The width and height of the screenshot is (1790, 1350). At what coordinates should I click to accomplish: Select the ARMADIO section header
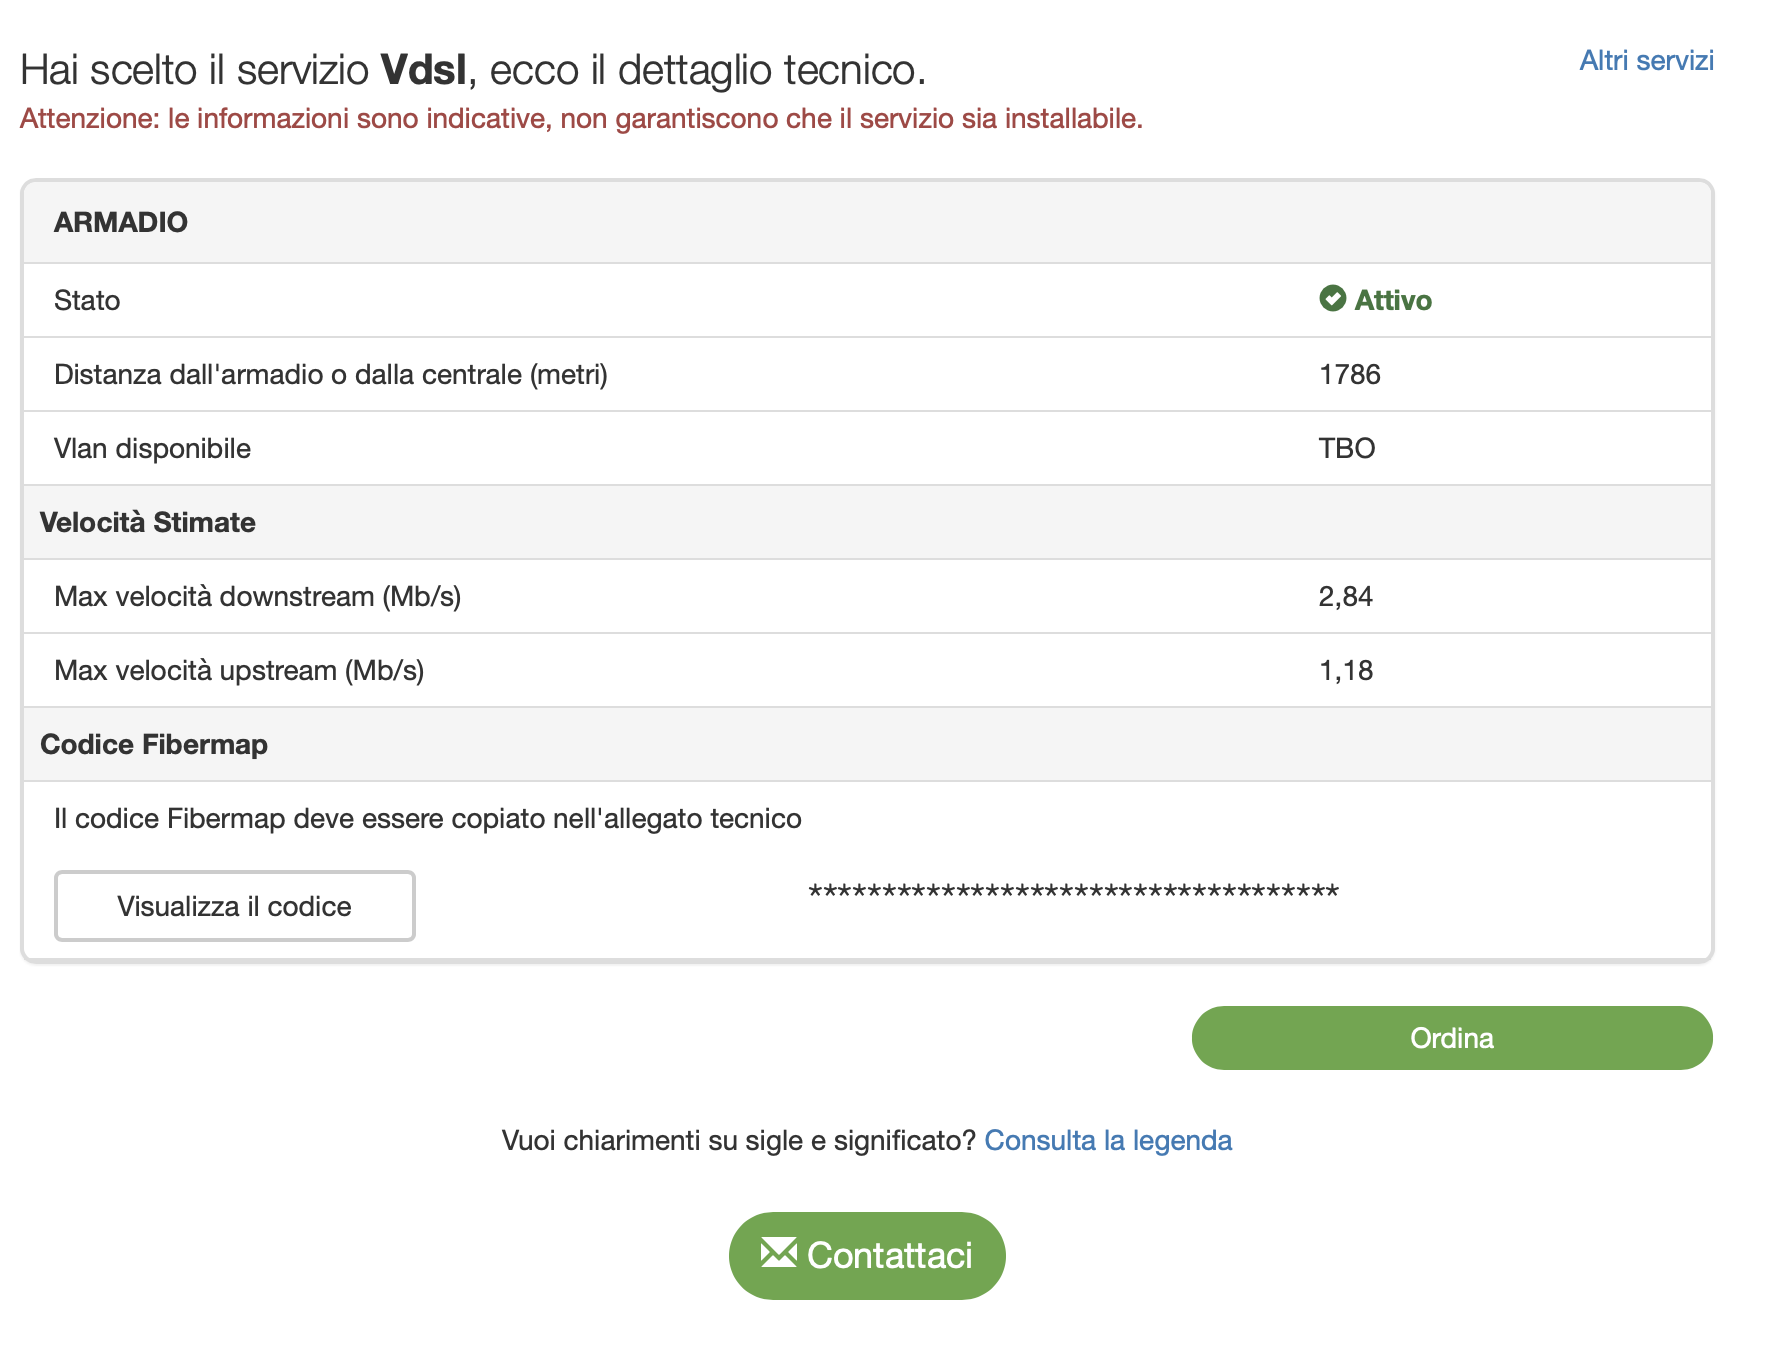pyautogui.click(x=121, y=222)
